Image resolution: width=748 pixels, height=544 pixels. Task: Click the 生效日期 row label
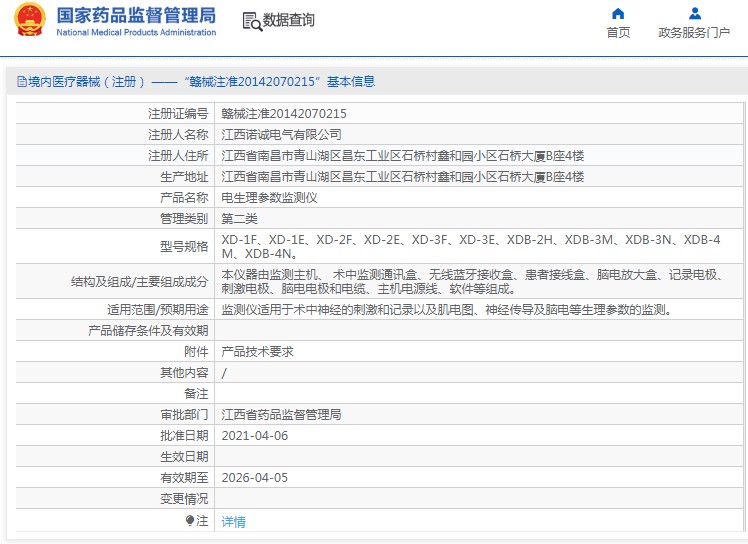[x=184, y=457]
